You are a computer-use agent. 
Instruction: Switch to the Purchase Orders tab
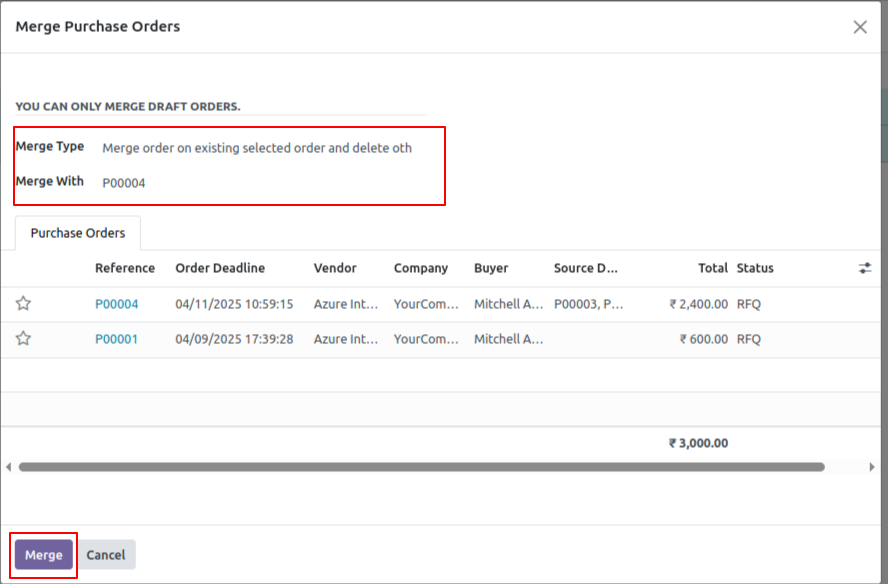[x=77, y=233]
